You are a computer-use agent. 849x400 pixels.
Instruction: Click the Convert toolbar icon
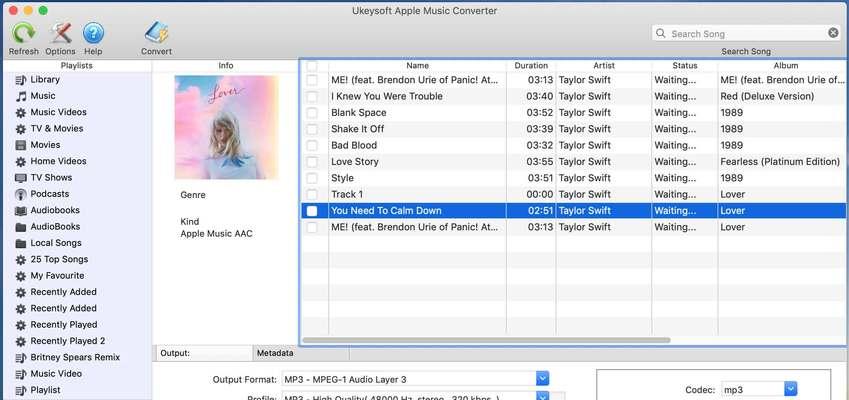(x=156, y=34)
